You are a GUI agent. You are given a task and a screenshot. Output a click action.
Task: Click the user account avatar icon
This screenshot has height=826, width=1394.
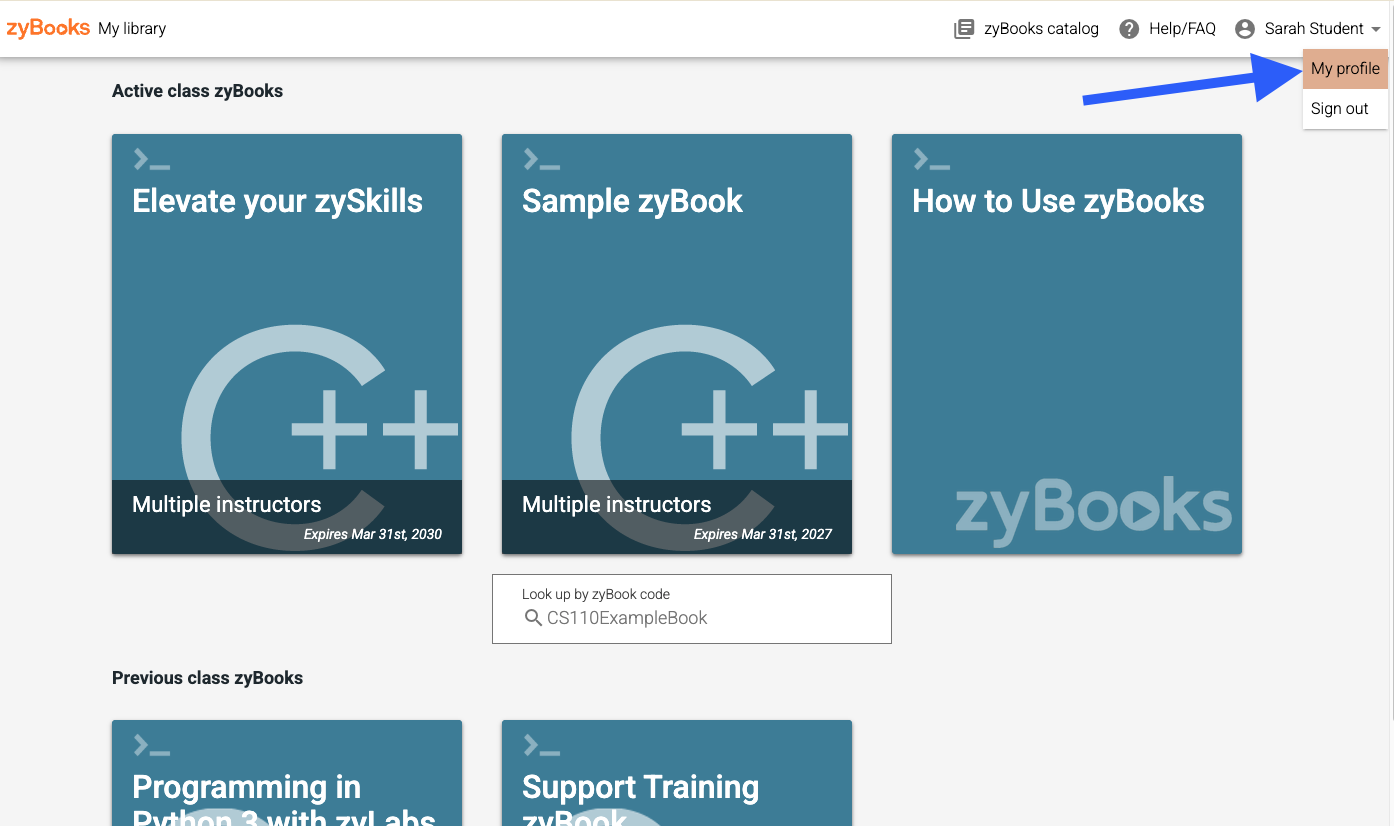pos(1245,29)
